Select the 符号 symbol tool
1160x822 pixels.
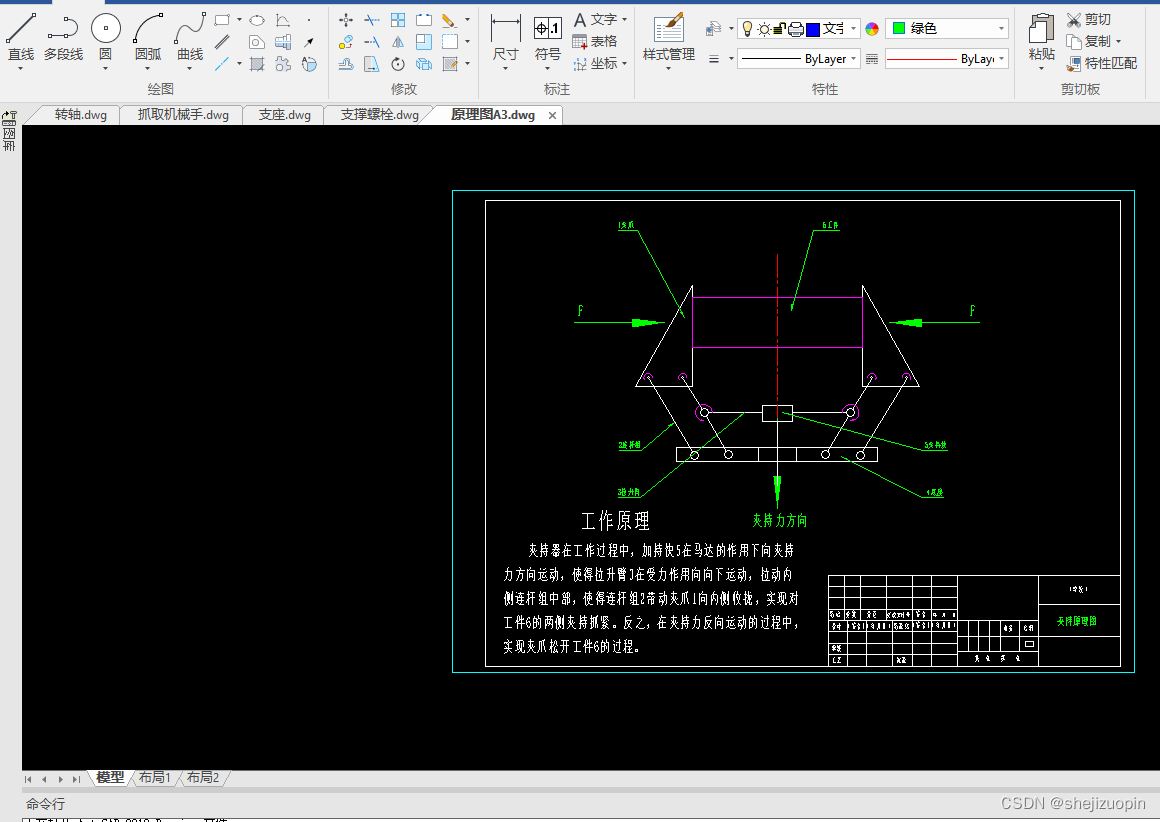pos(547,38)
